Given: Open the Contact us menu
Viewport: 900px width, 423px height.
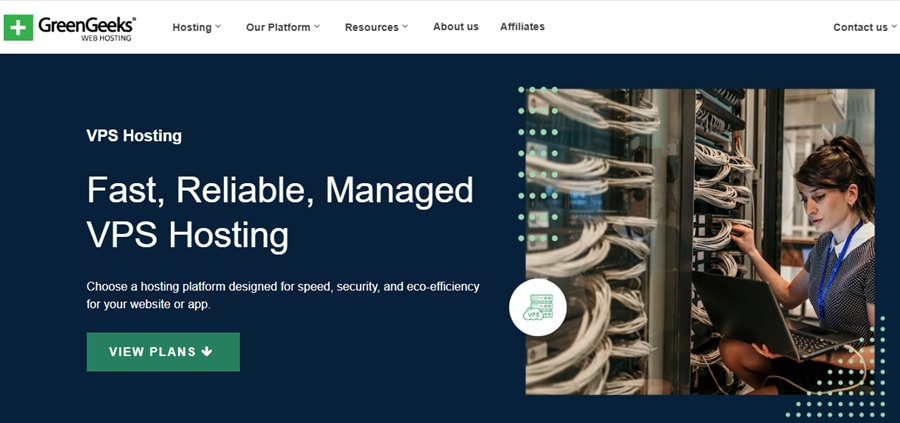Looking at the screenshot, I should click(x=860, y=27).
